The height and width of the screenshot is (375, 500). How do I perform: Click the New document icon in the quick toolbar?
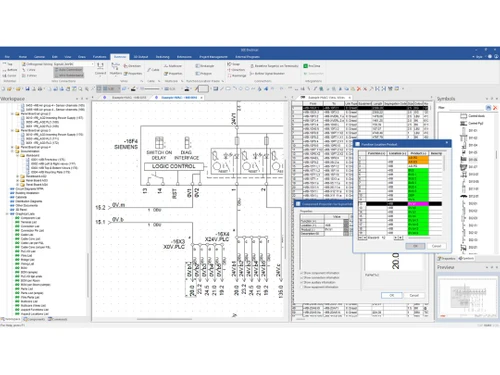[x=3, y=89]
